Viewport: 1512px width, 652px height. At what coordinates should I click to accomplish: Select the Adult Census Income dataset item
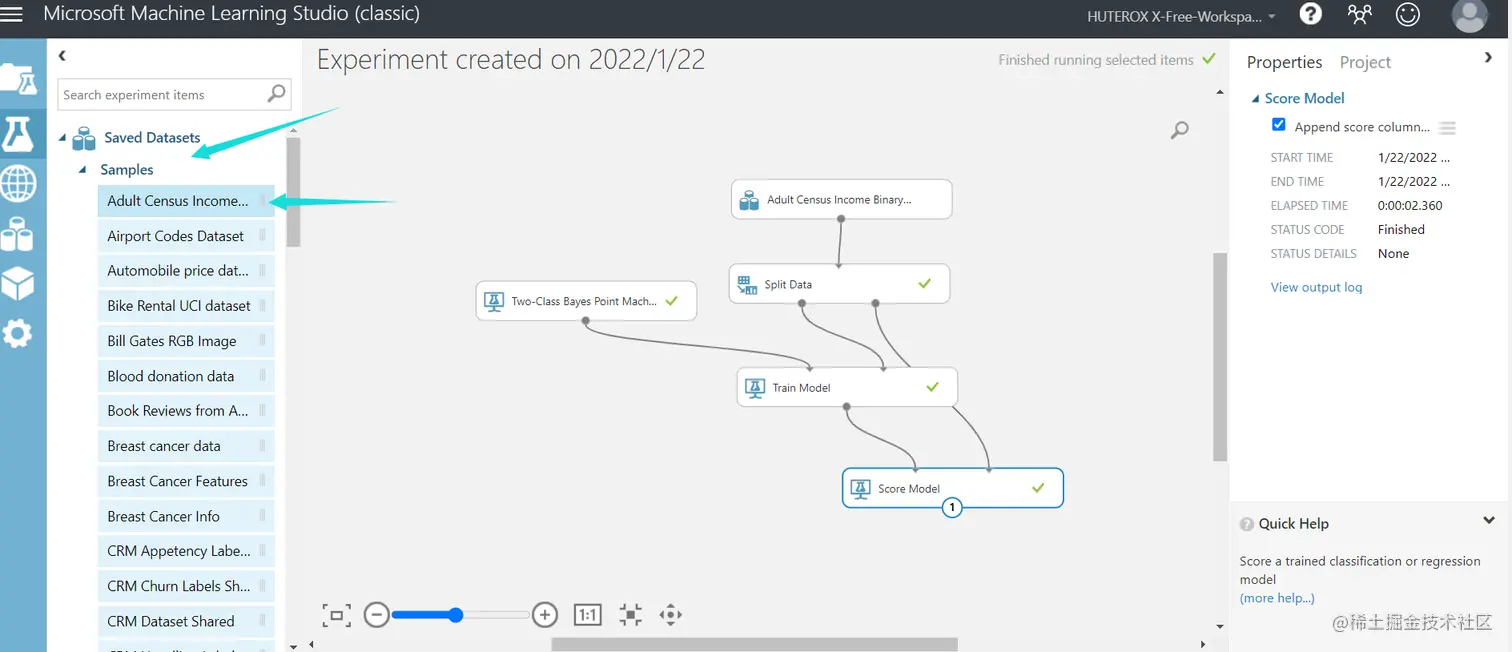tap(186, 201)
